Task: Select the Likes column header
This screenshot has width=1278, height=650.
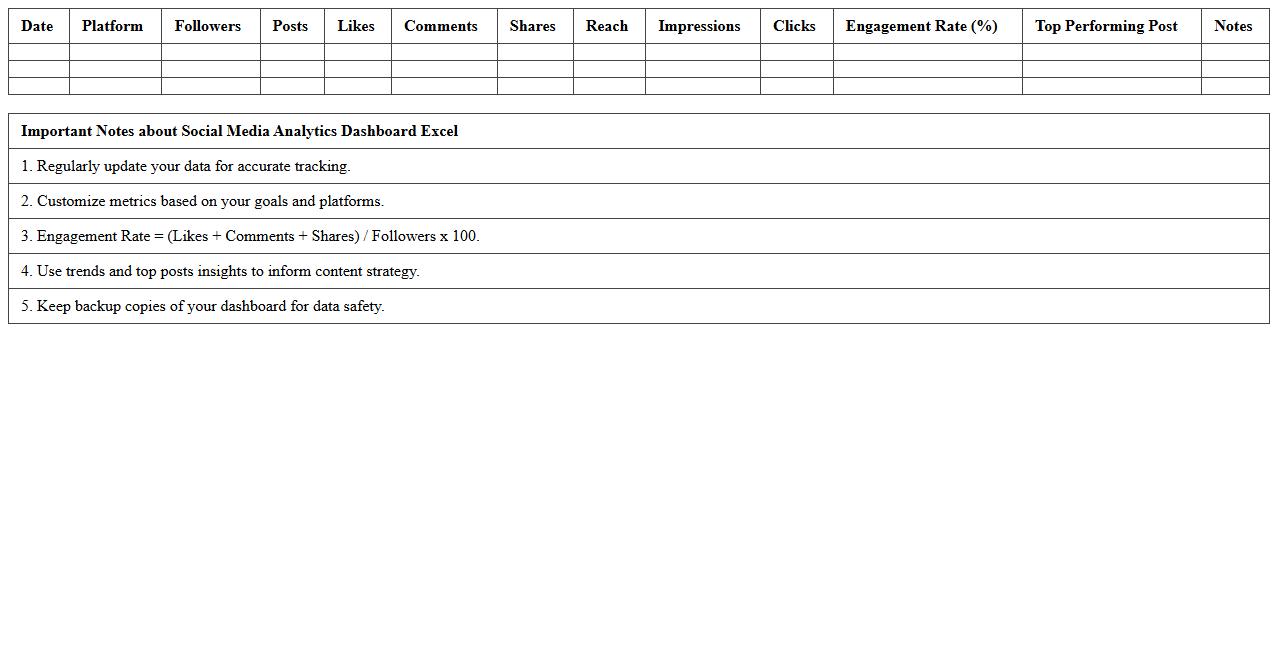Action: tap(356, 26)
